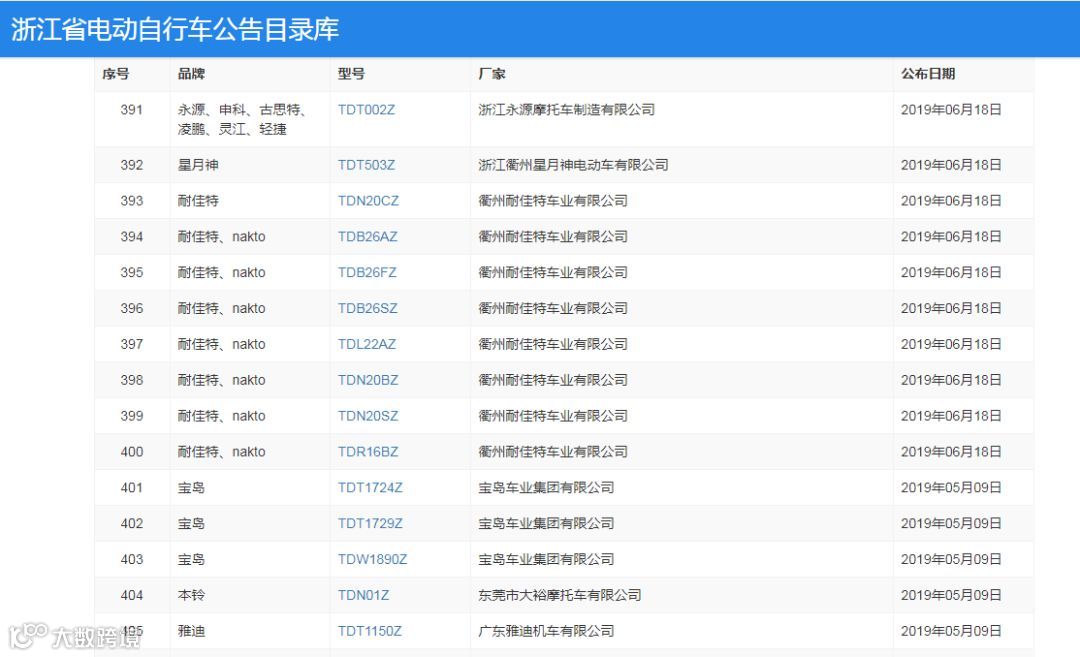Click serial number 400
Screen dimensions: 1080x657
tap(132, 451)
